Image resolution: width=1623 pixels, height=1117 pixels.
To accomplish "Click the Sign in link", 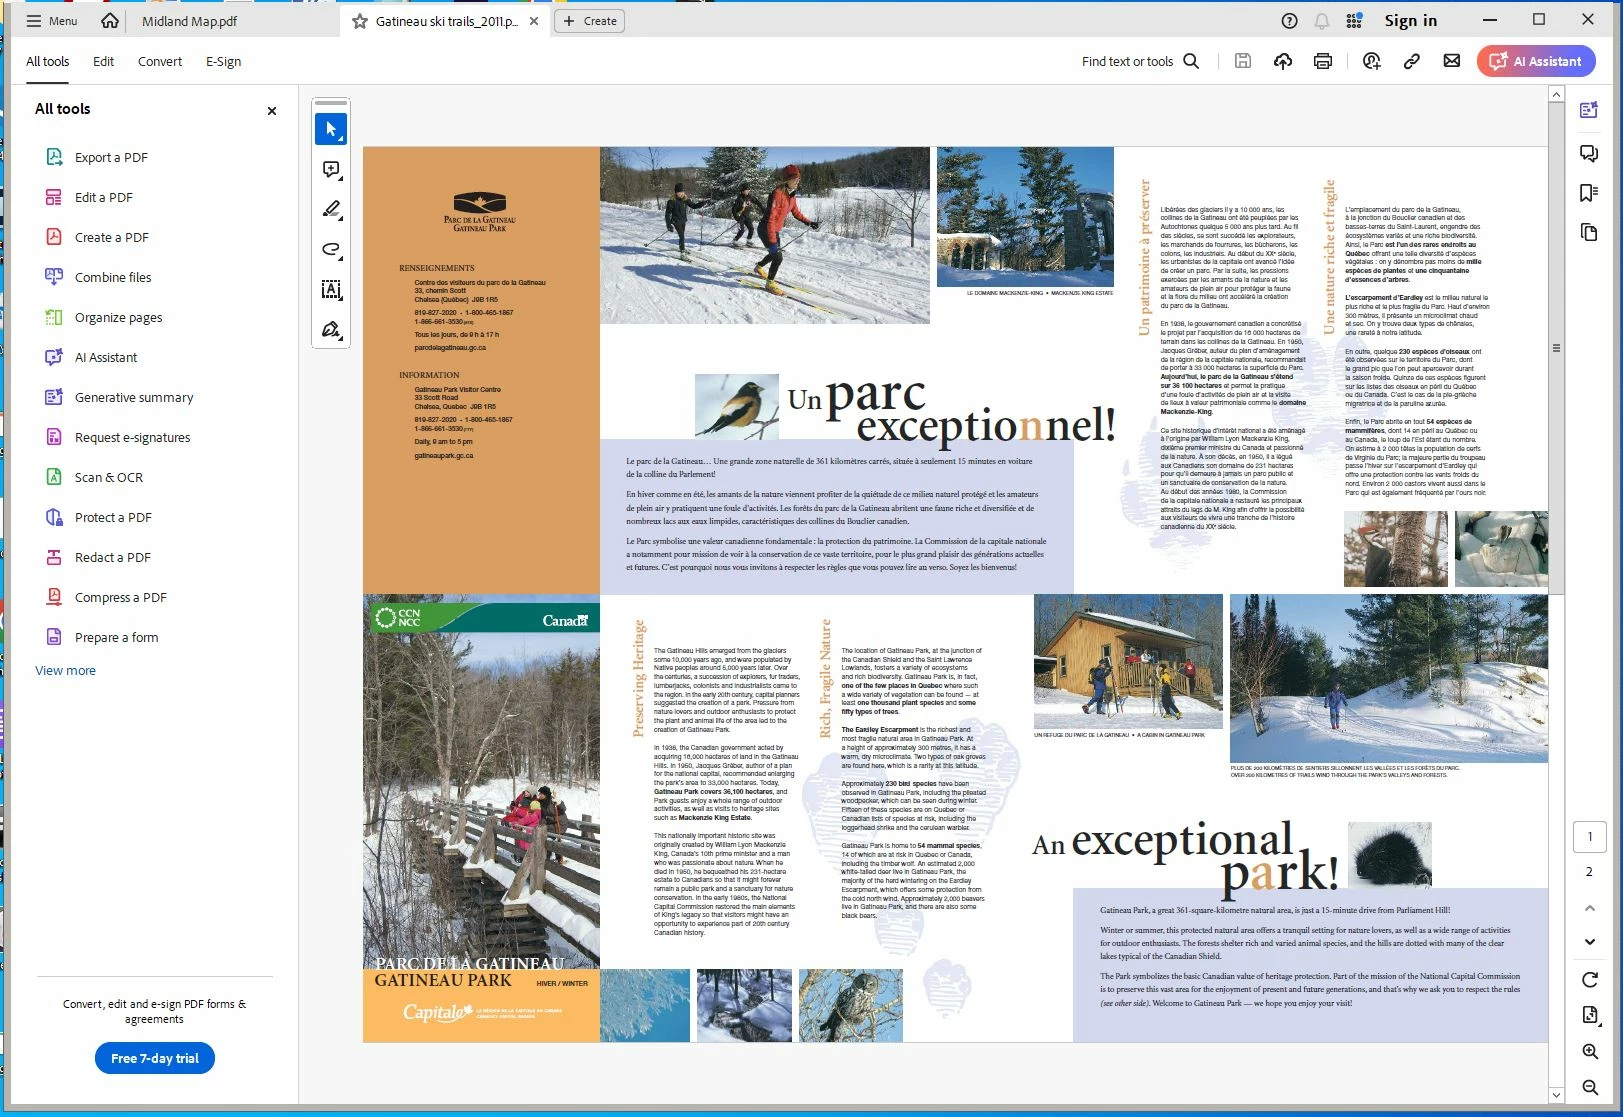I will [1411, 21].
